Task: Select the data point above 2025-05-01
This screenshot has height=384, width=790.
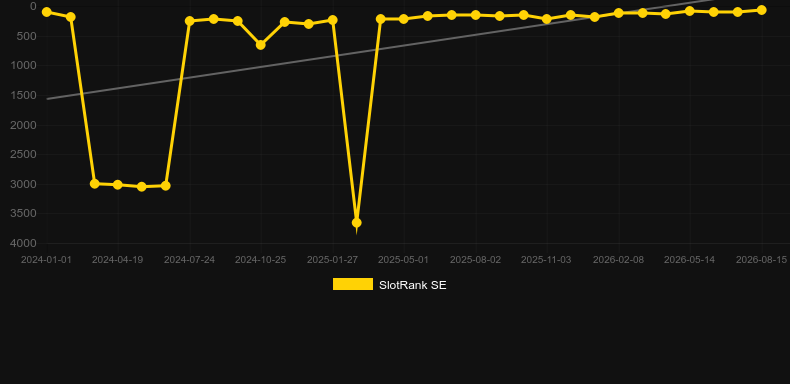Action: point(404,19)
